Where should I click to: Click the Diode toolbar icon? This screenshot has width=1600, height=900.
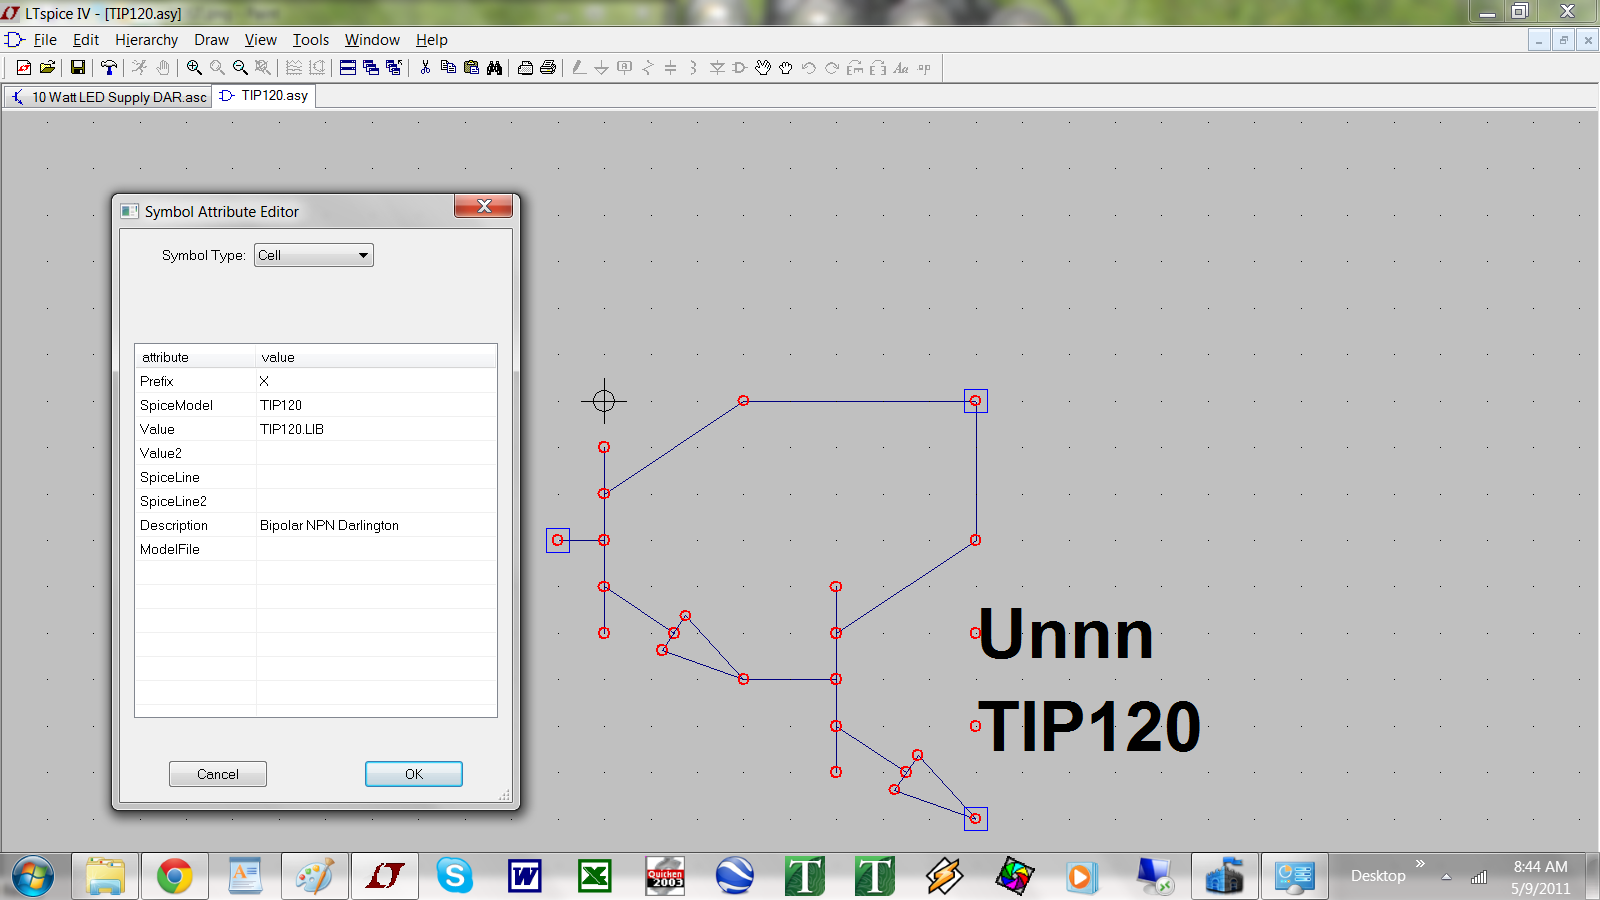[x=717, y=67]
